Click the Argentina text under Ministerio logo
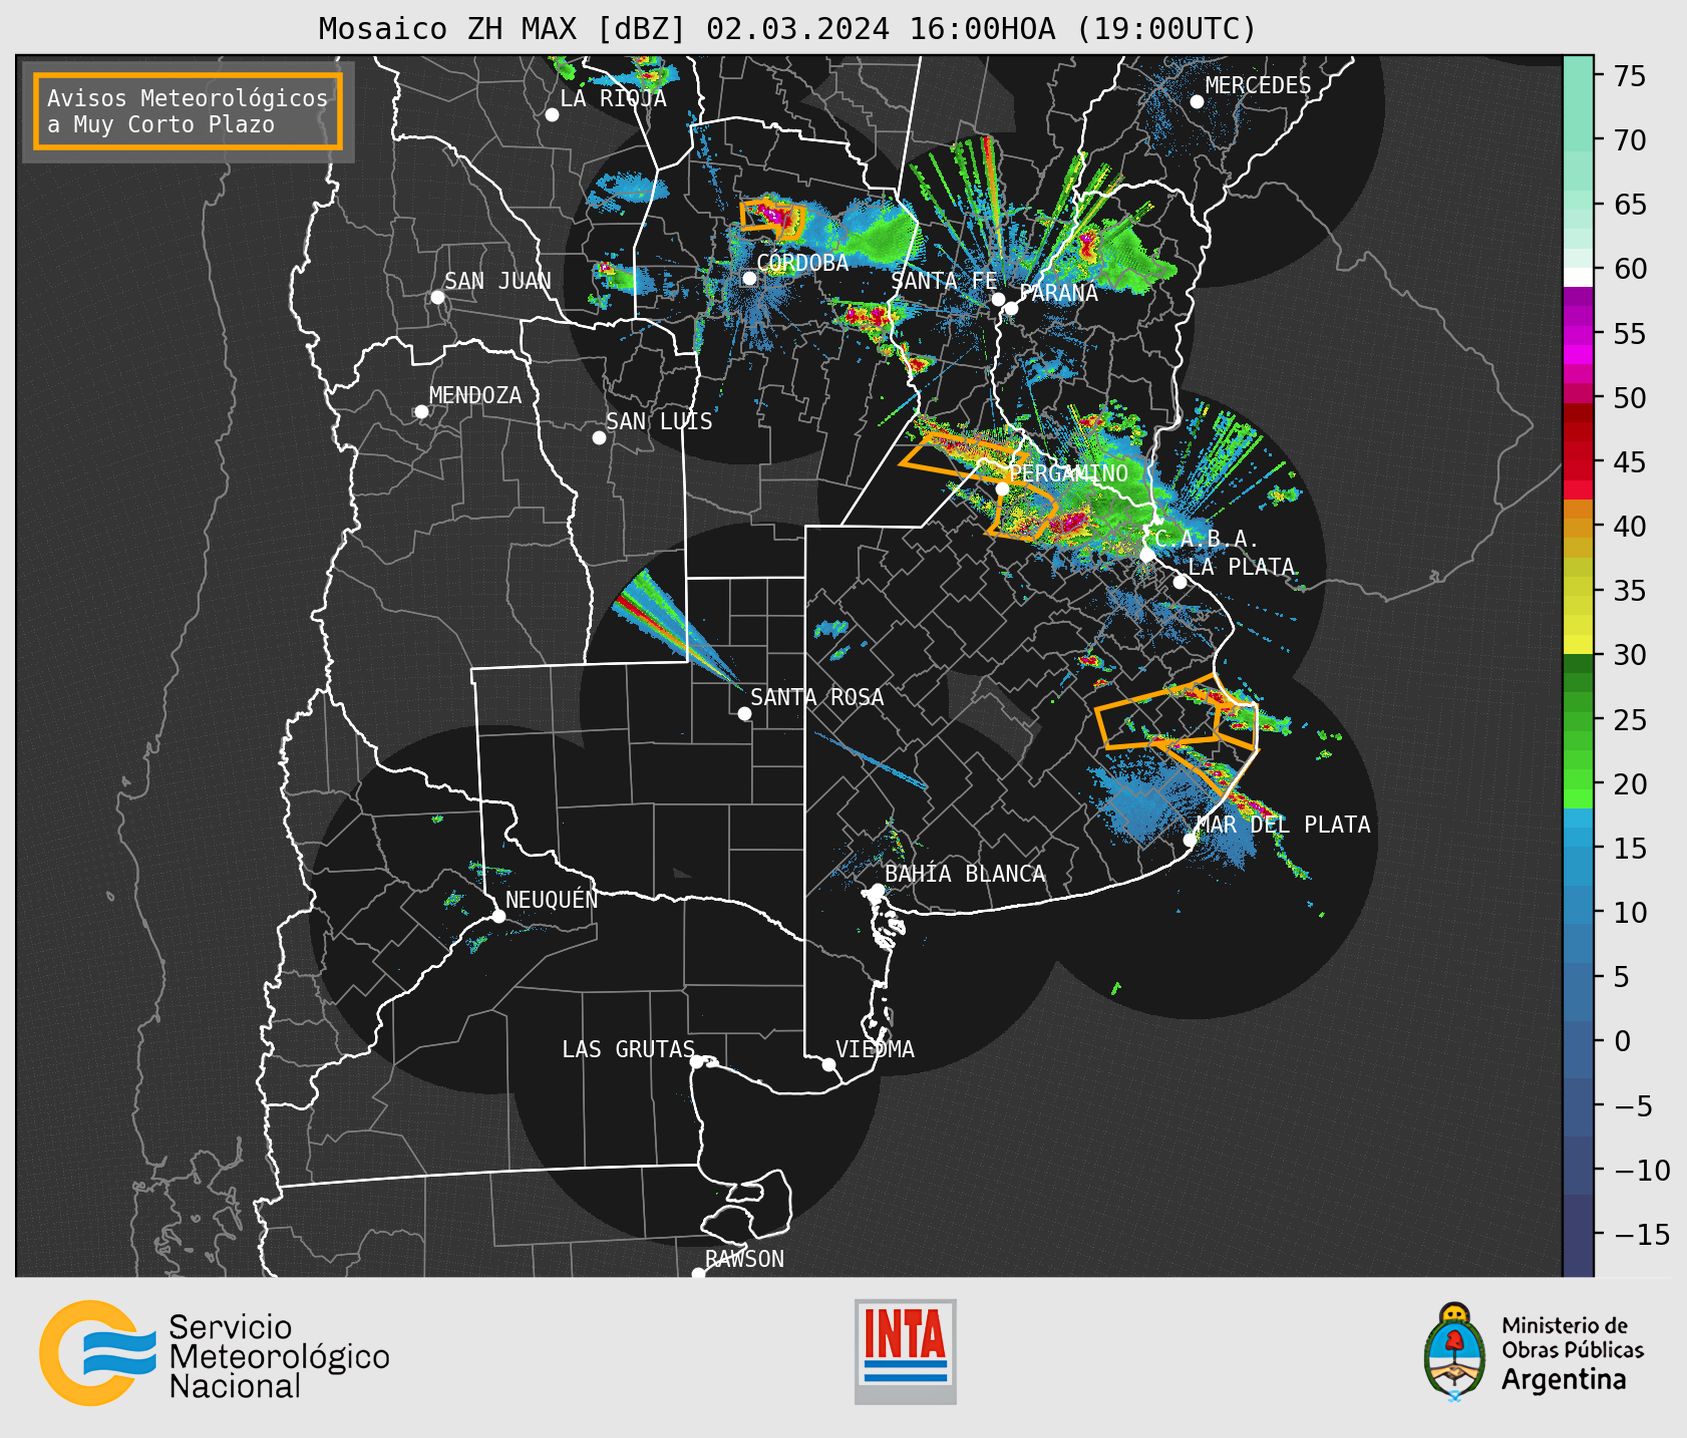This screenshot has height=1438, width=1687. click(x=1564, y=1380)
